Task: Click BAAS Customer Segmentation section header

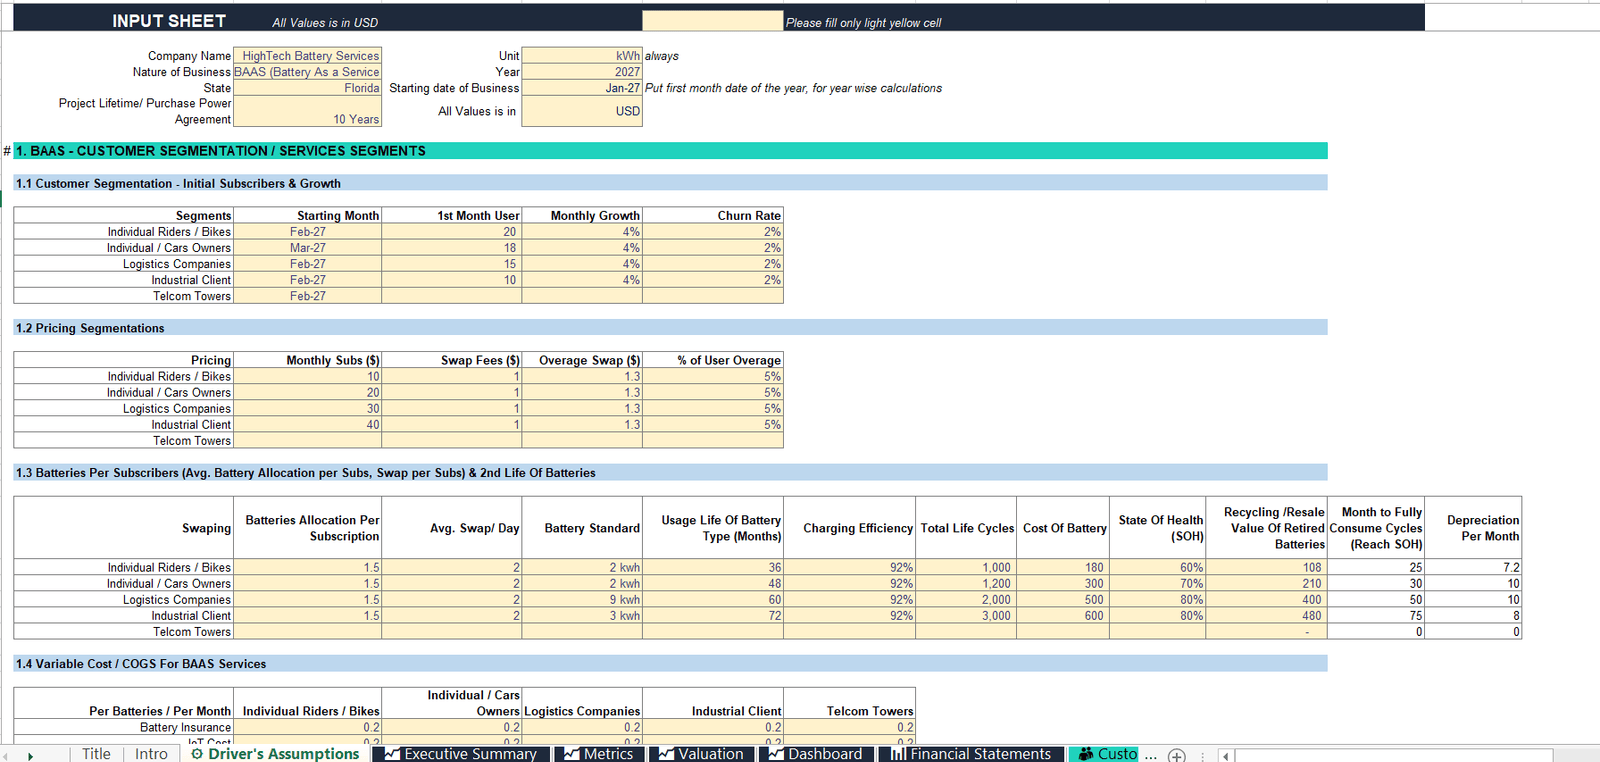Action: 671,151
